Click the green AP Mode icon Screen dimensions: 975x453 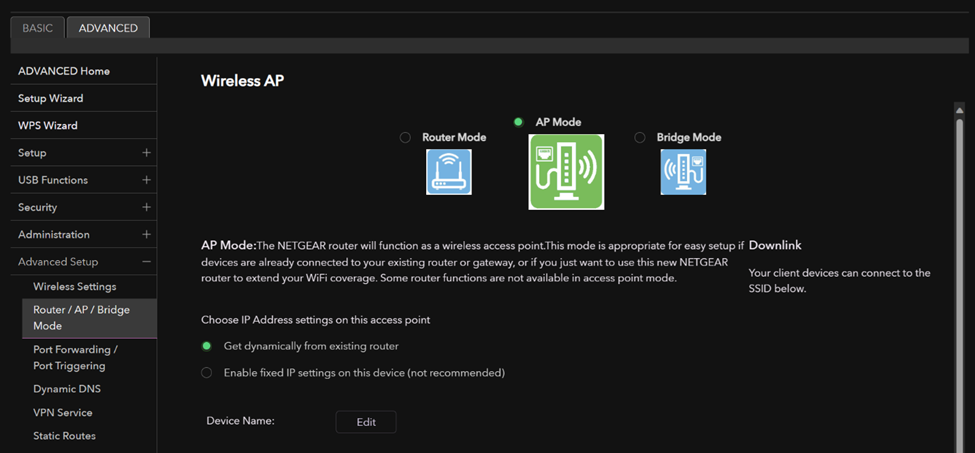566,172
